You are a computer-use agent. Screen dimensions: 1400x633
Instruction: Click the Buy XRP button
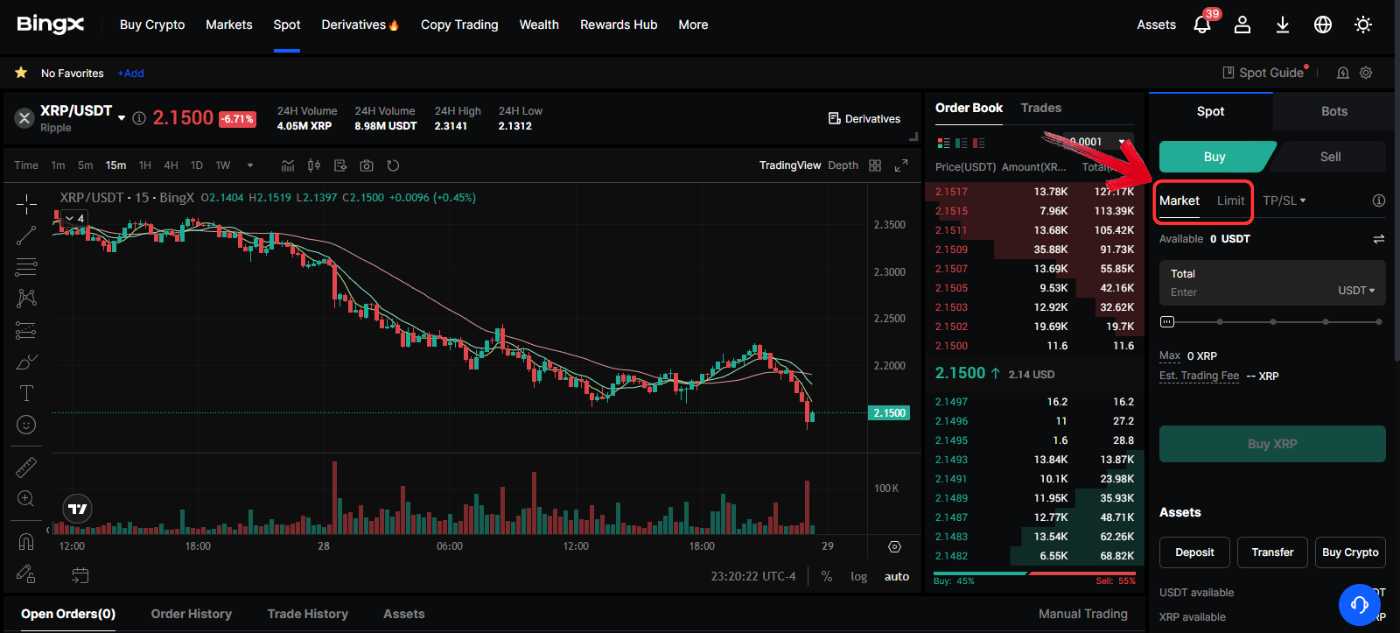click(x=1272, y=443)
